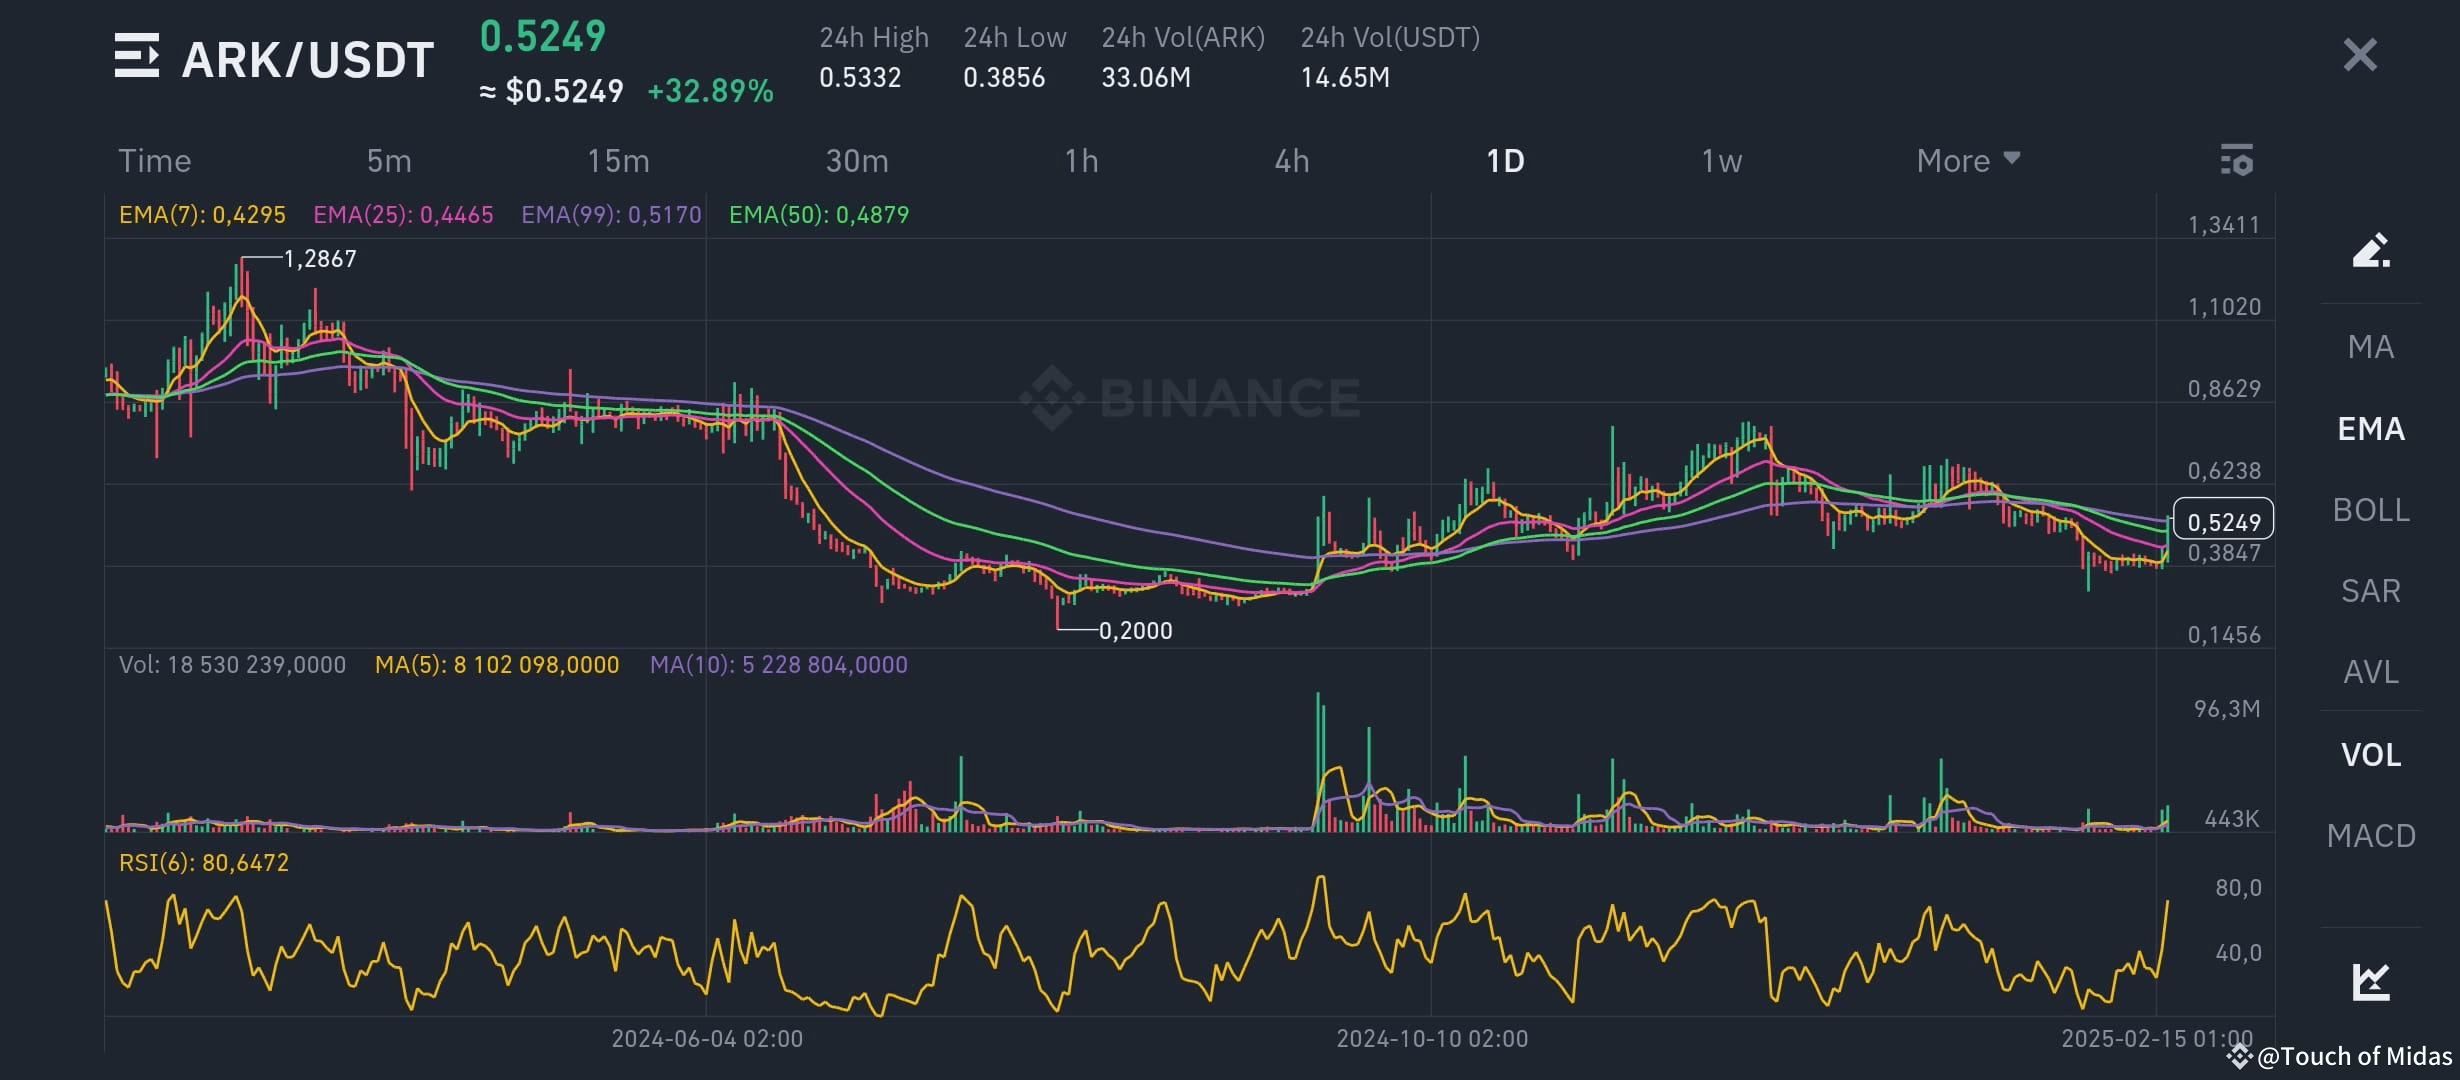Select the SAR indicator
Image resolution: width=2460 pixels, height=1080 pixels.
[x=2370, y=591]
